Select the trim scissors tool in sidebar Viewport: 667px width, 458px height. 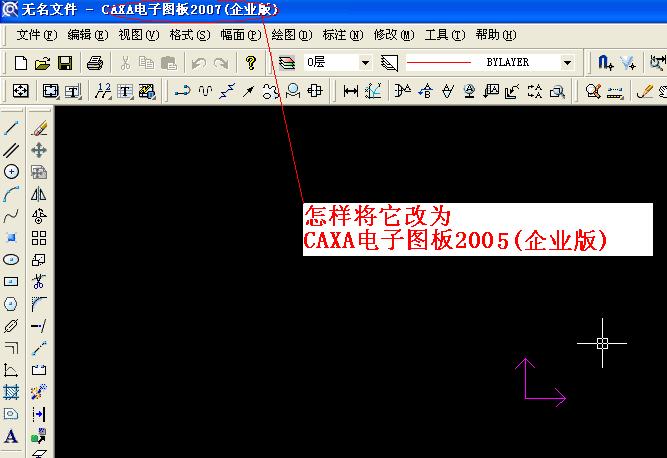coord(39,282)
